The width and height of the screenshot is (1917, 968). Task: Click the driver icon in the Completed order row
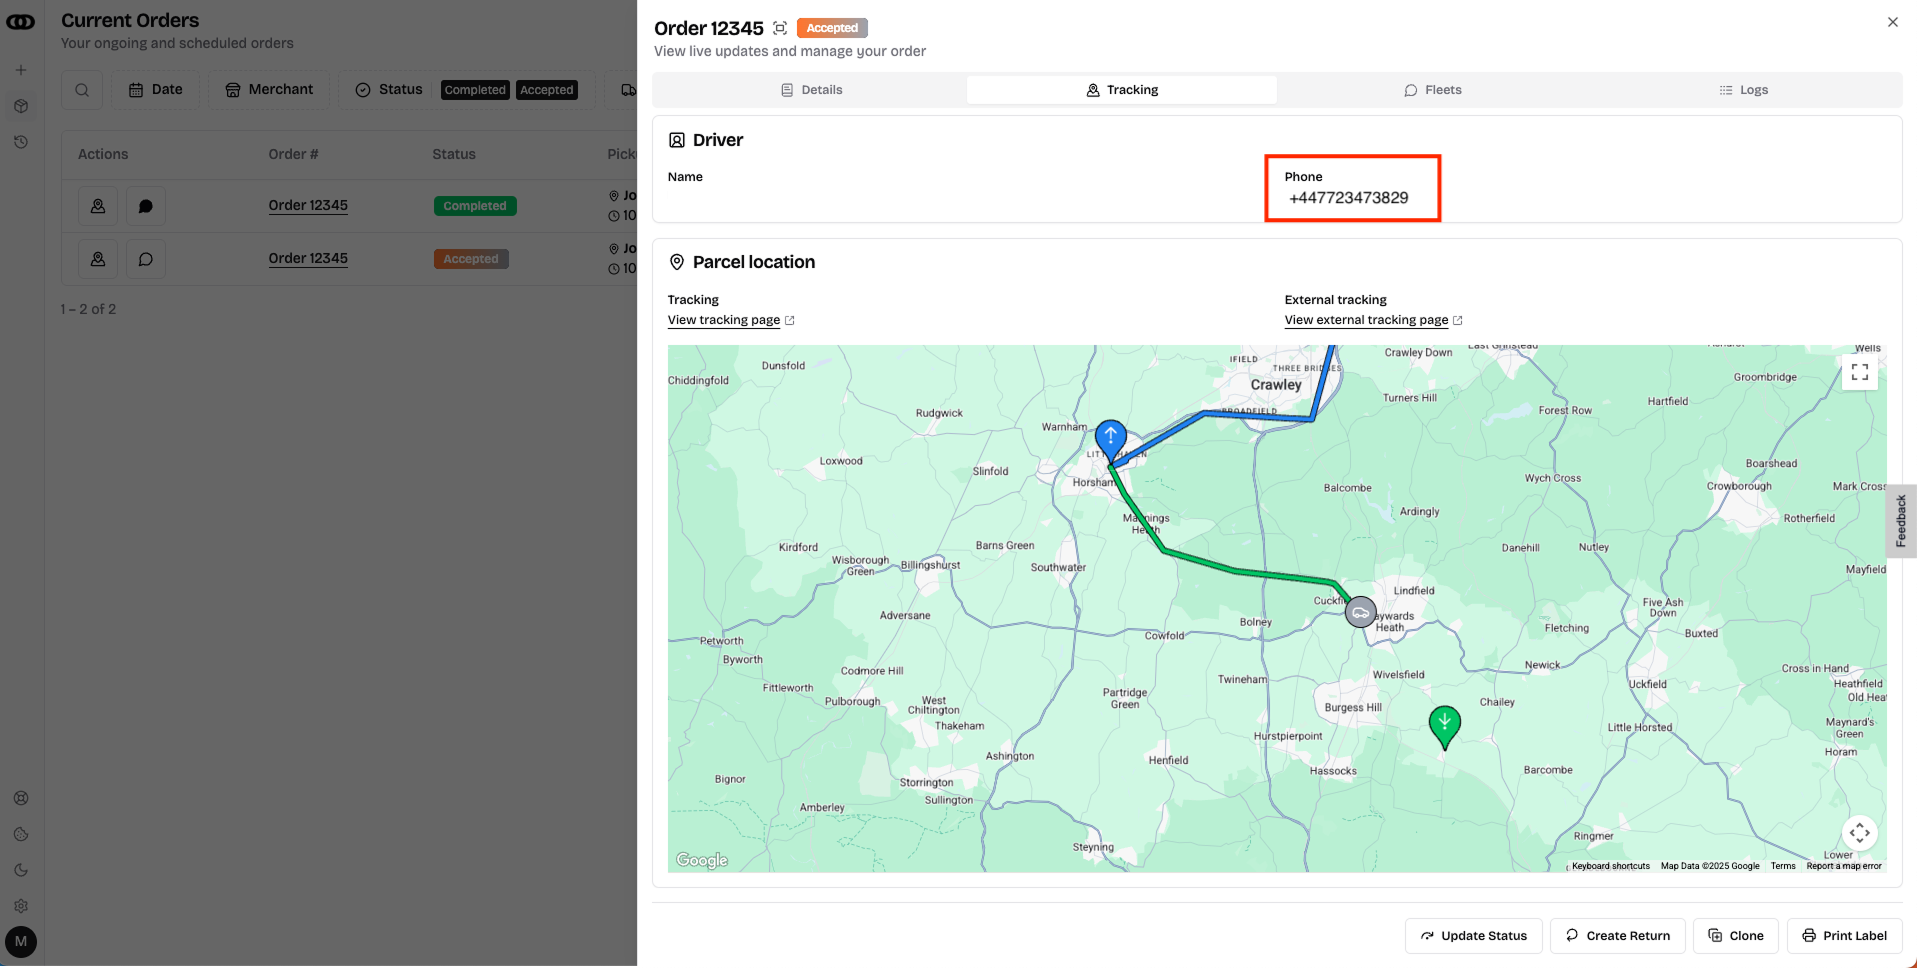click(98, 206)
